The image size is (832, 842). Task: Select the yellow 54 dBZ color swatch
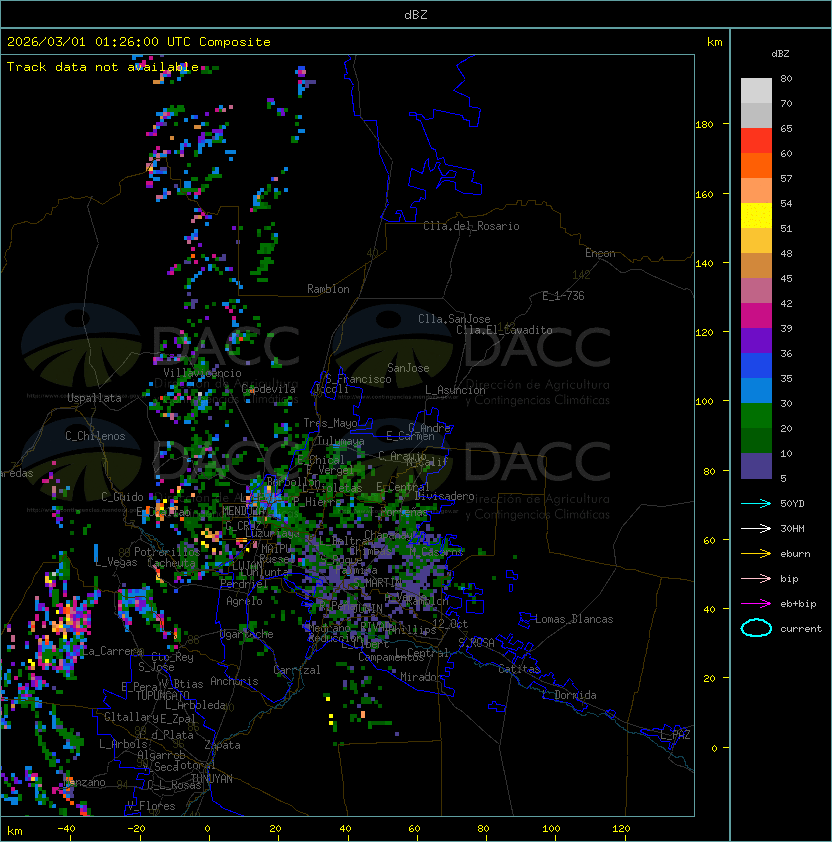pyautogui.click(x=756, y=215)
